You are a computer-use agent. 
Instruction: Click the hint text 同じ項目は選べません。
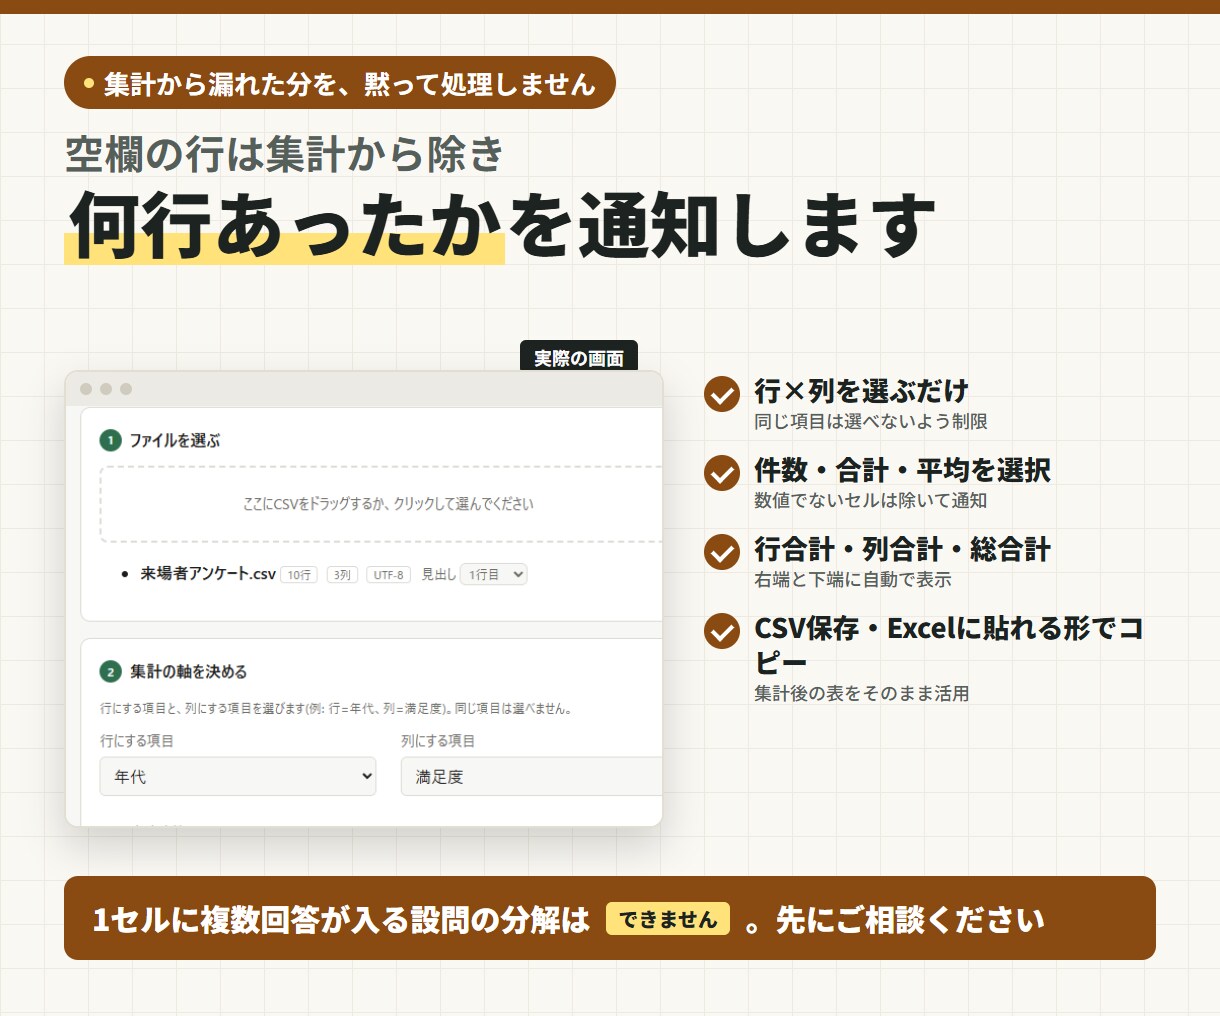pyautogui.click(x=514, y=708)
